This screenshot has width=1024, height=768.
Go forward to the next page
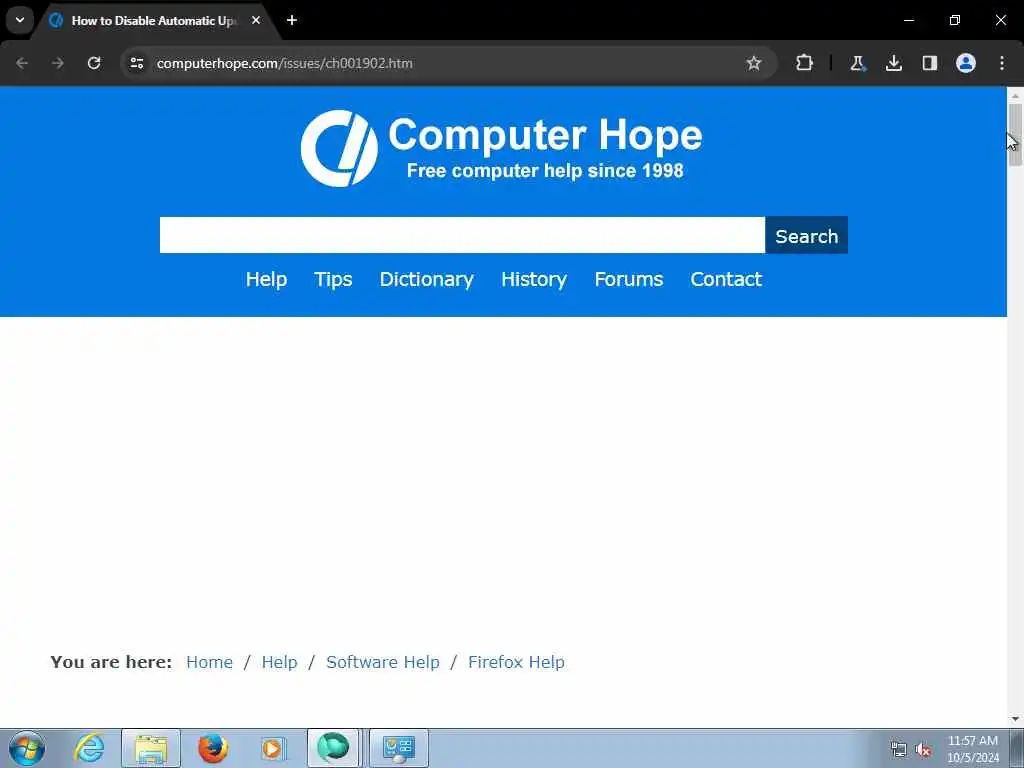click(58, 63)
